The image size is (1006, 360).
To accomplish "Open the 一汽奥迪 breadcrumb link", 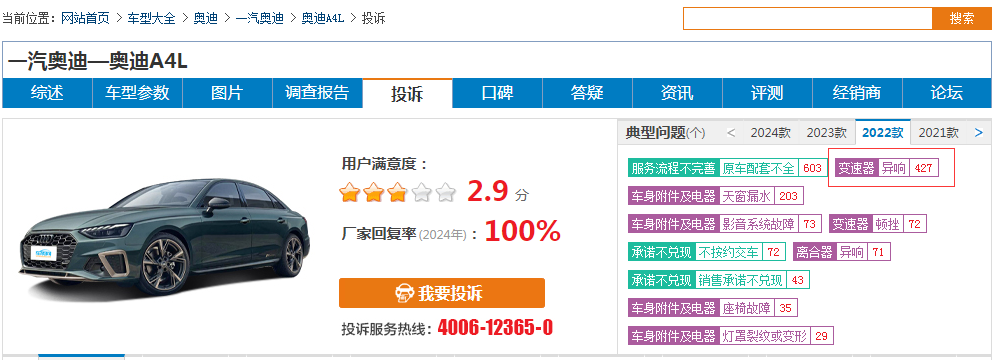I will (x=260, y=18).
